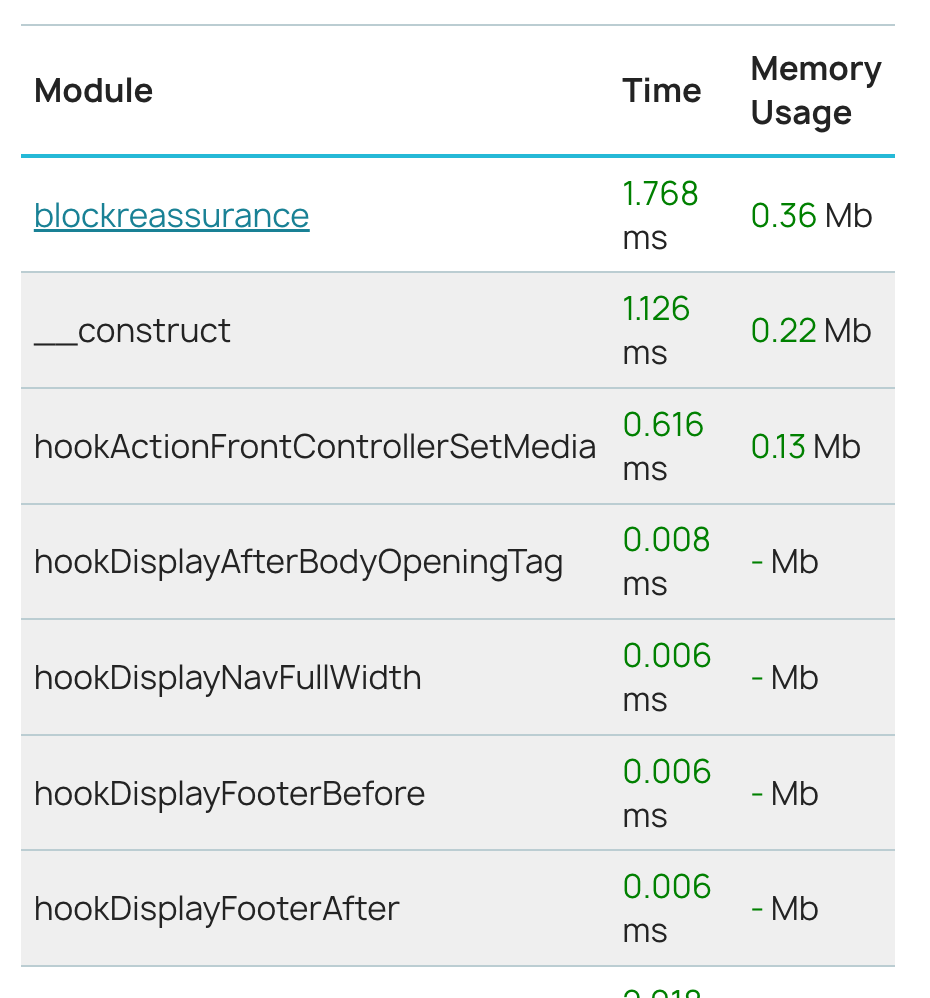Click the 0.22 Mb memory value

[811, 331]
